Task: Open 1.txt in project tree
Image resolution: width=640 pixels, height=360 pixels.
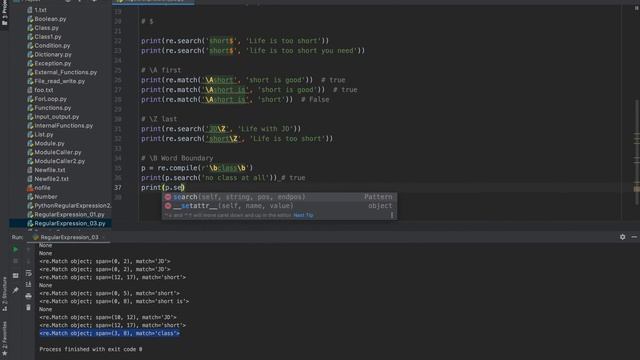Action: 40,10
